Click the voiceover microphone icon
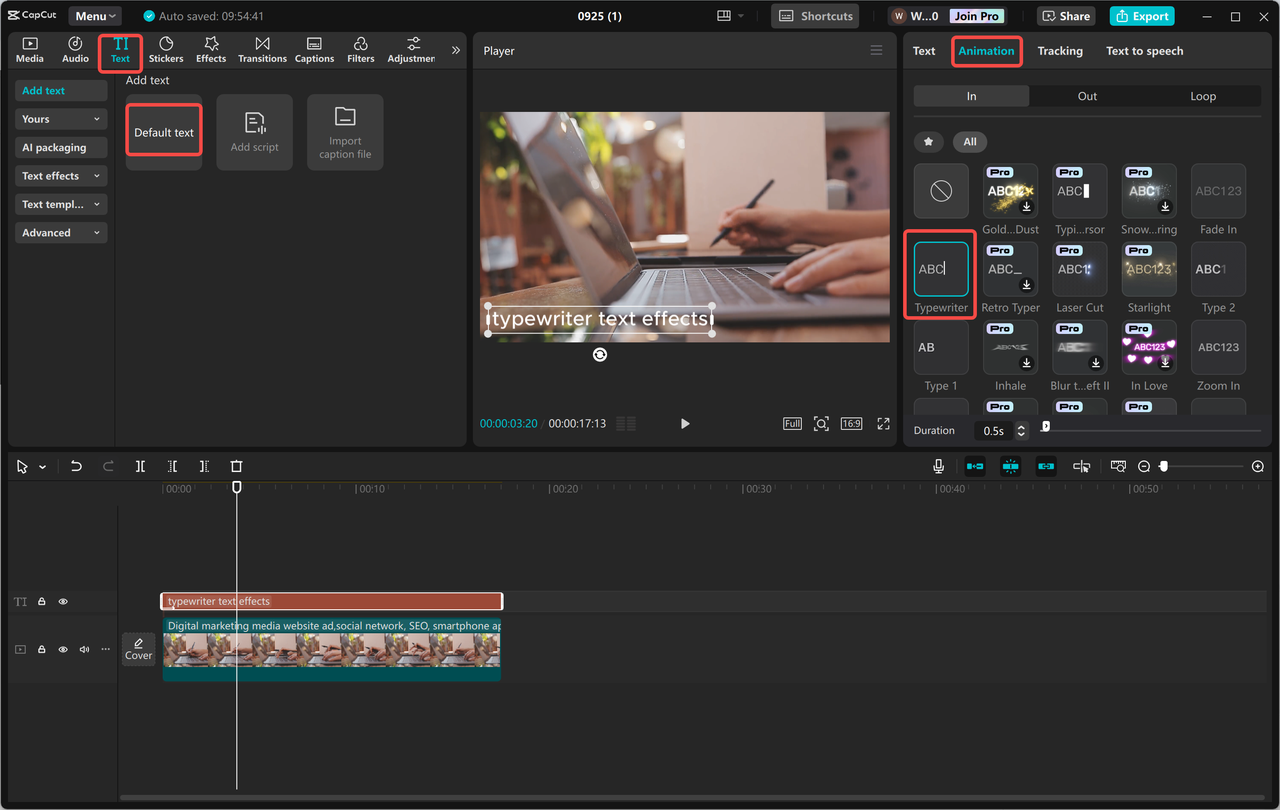The width and height of the screenshot is (1280, 810). tap(938, 465)
